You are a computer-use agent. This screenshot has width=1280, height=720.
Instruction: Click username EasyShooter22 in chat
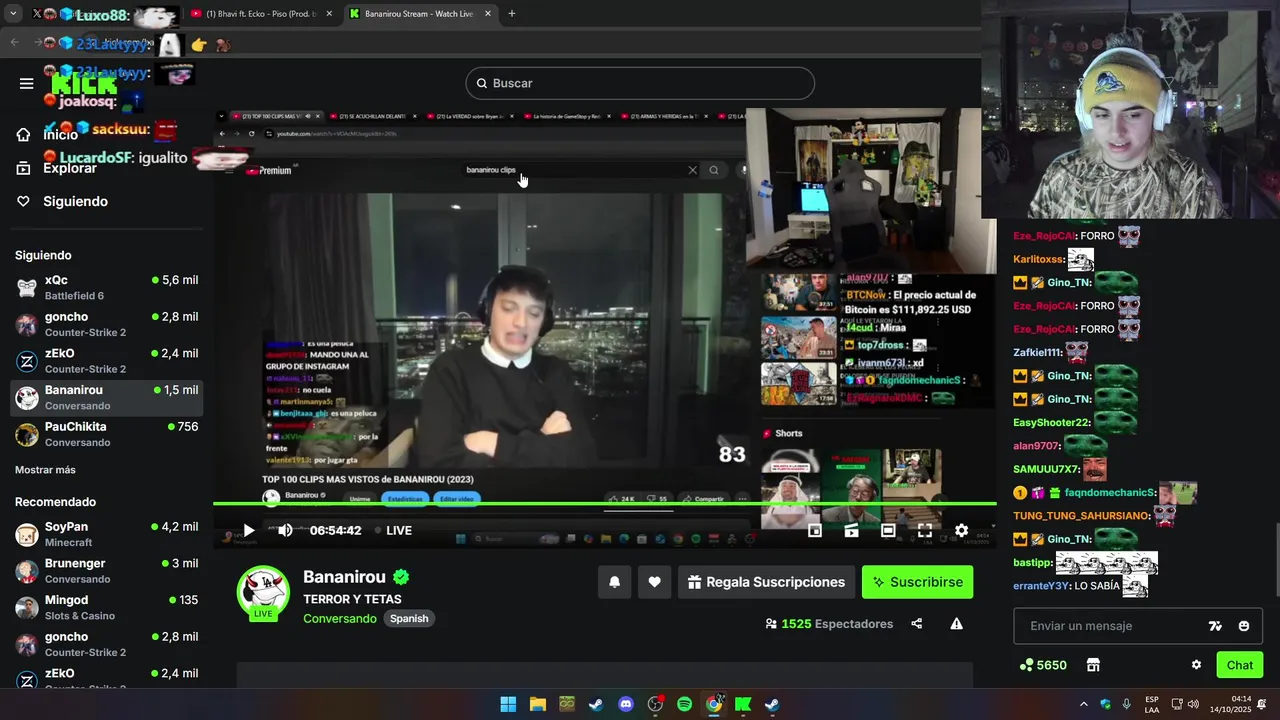pos(1051,423)
